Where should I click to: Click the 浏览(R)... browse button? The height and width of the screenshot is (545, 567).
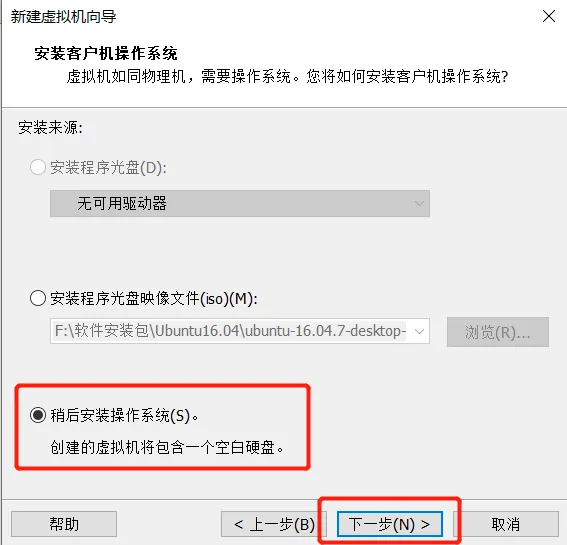pos(498,332)
